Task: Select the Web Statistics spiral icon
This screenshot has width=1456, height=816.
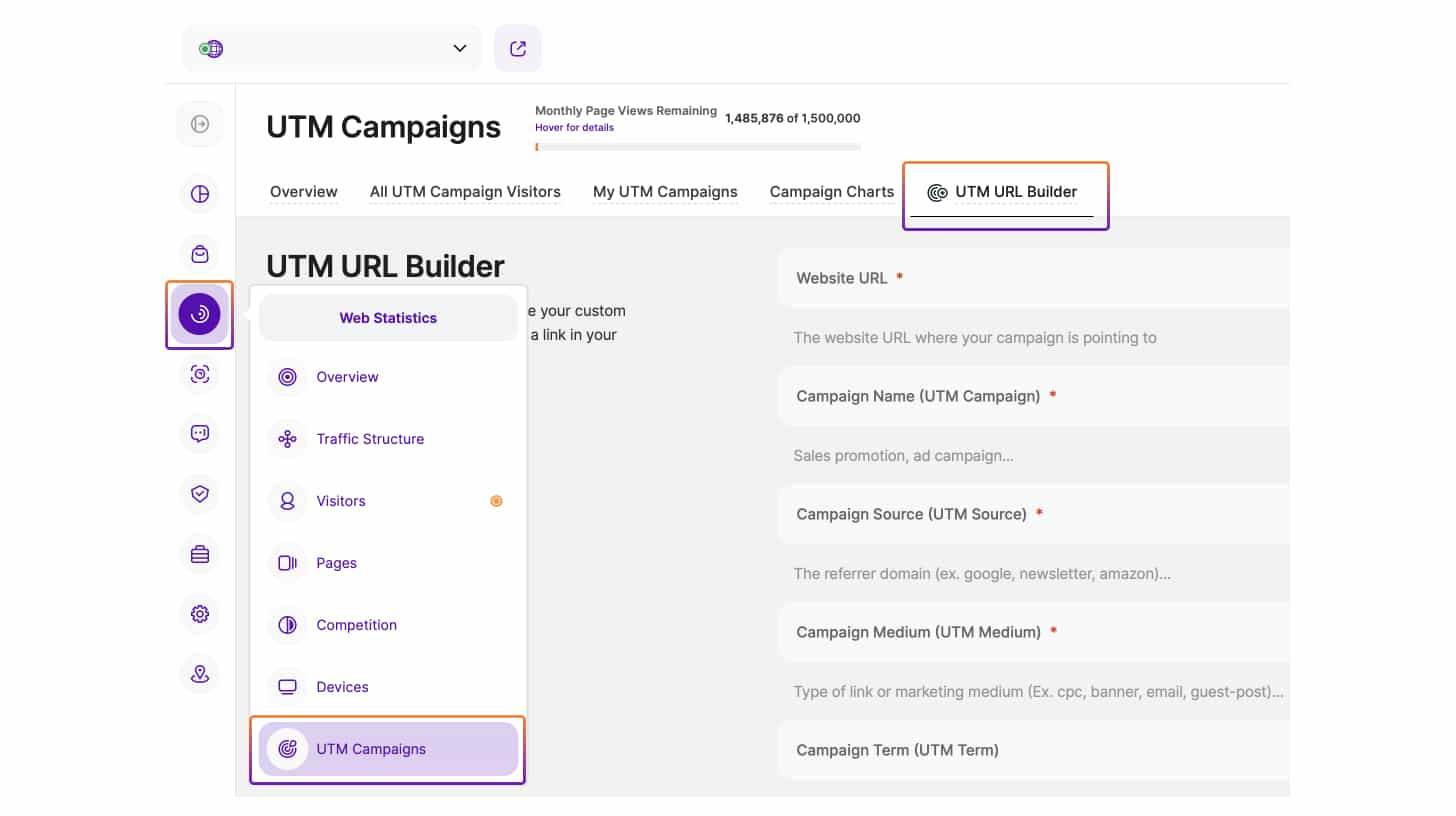Action: 200,315
